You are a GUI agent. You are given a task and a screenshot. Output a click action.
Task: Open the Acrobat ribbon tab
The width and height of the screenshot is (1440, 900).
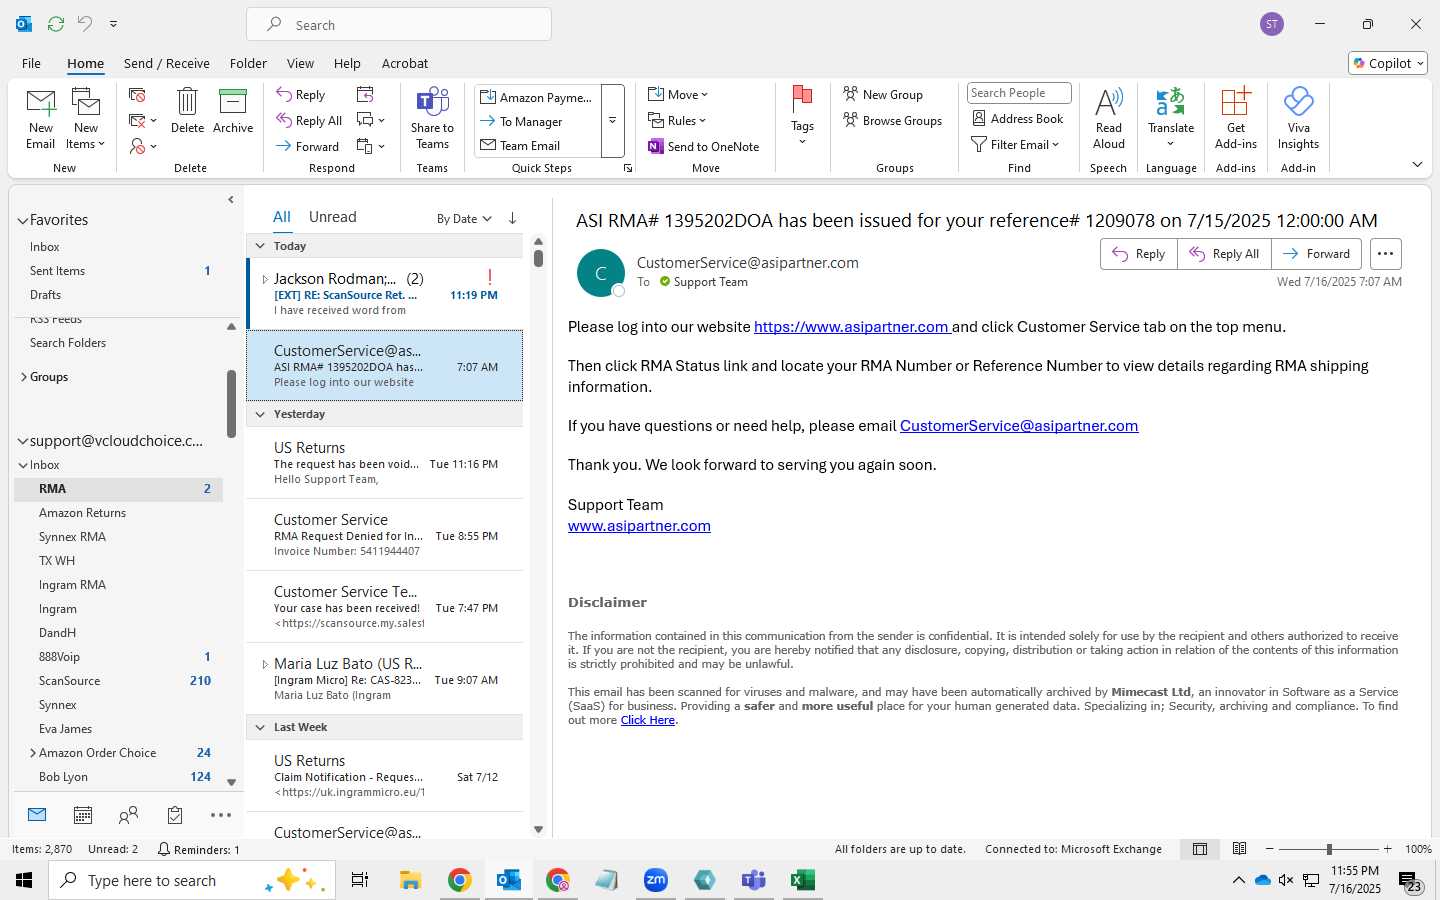[x=405, y=63]
